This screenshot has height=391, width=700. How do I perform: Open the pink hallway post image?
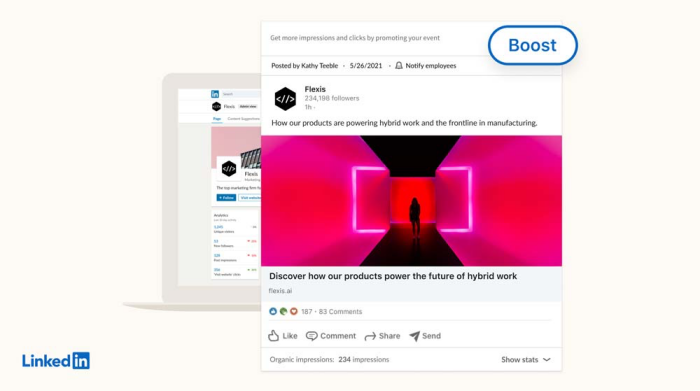[412, 201]
